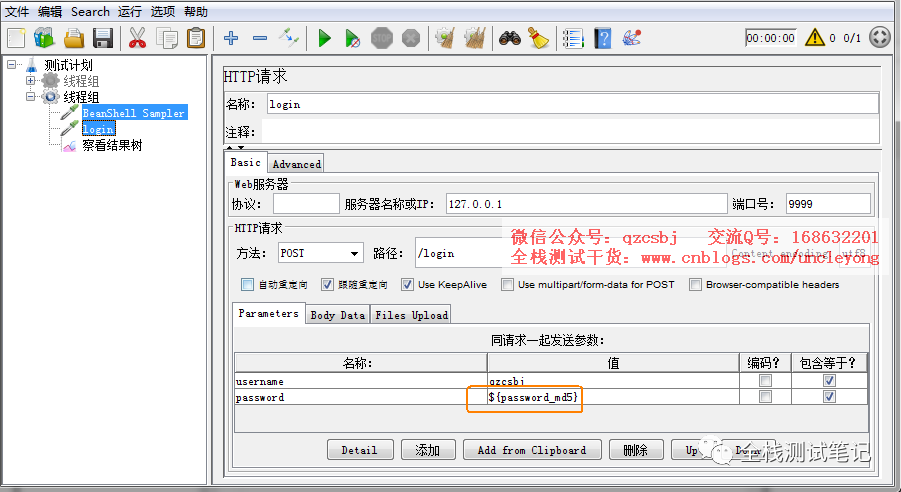Open the 帮助 menu
The width and height of the screenshot is (901, 492).
coord(196,11)
